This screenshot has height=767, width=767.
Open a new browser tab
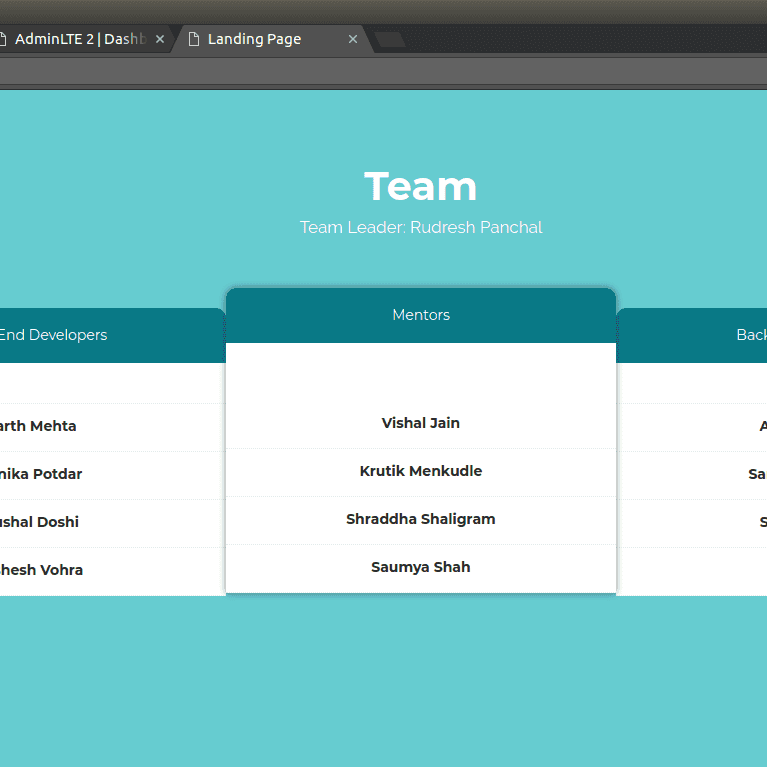click(x=390, y=40)
